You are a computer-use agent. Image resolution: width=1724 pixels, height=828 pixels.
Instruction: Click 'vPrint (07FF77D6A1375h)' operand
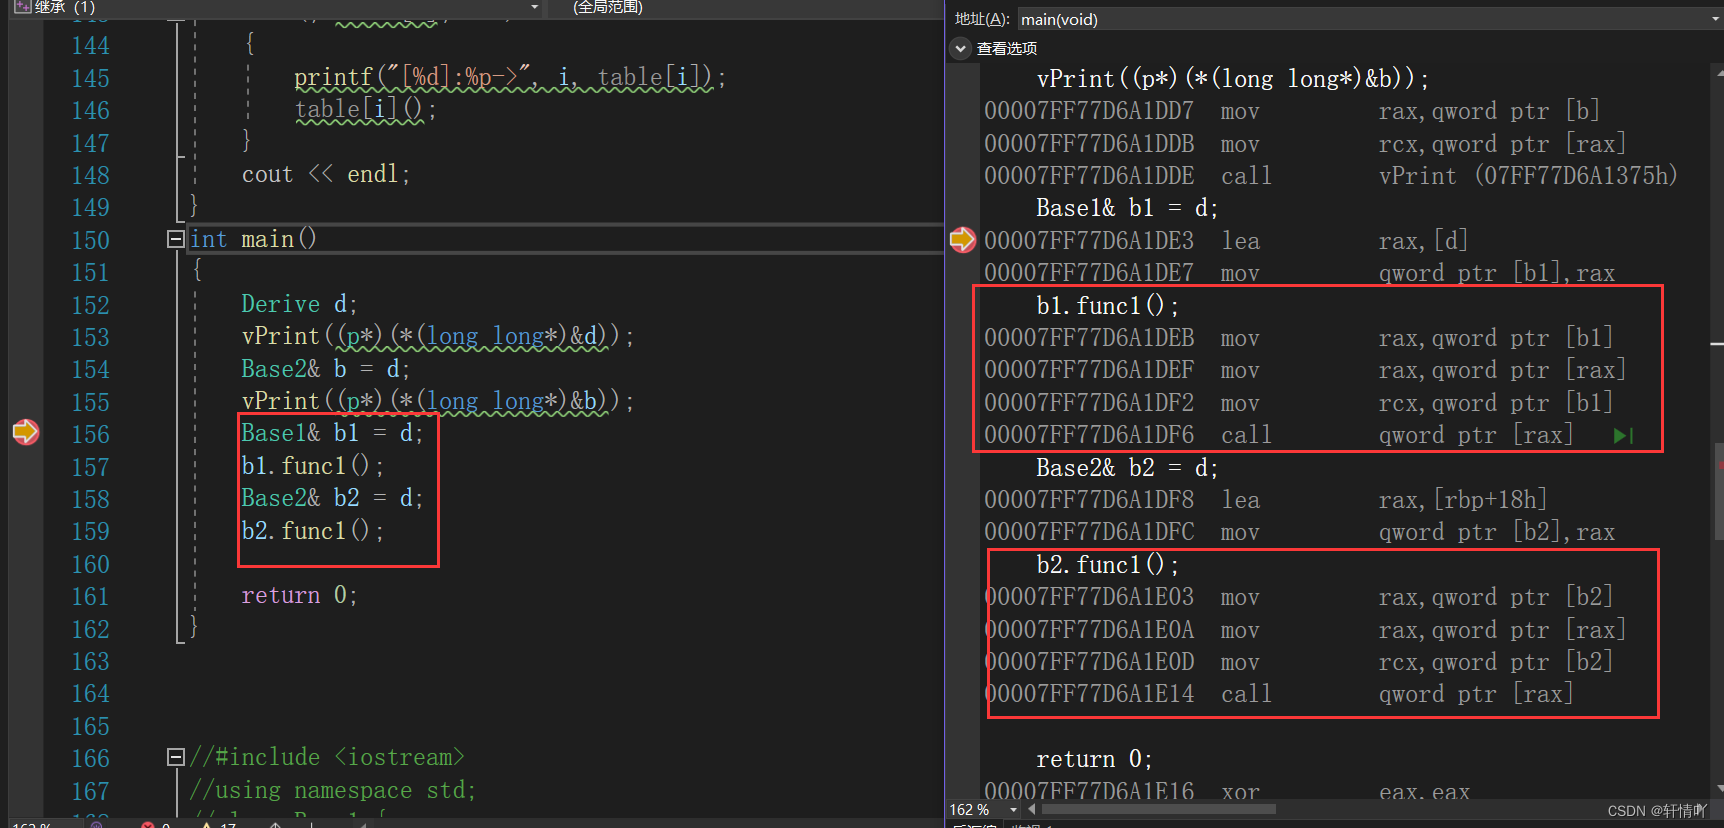[1528, 176]
